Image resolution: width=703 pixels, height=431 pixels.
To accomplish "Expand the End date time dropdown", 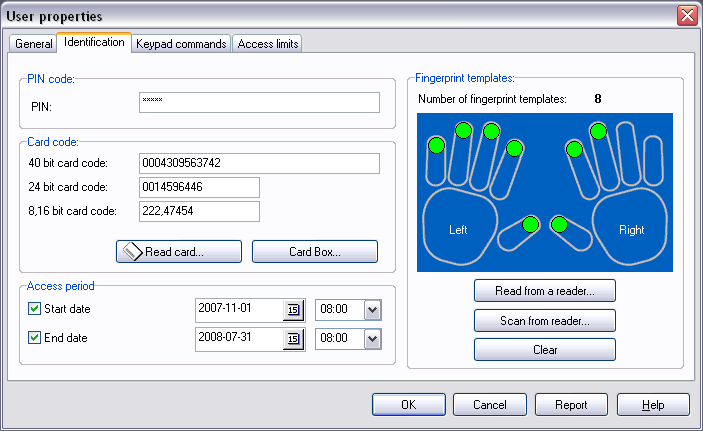I will pos(372,339).
